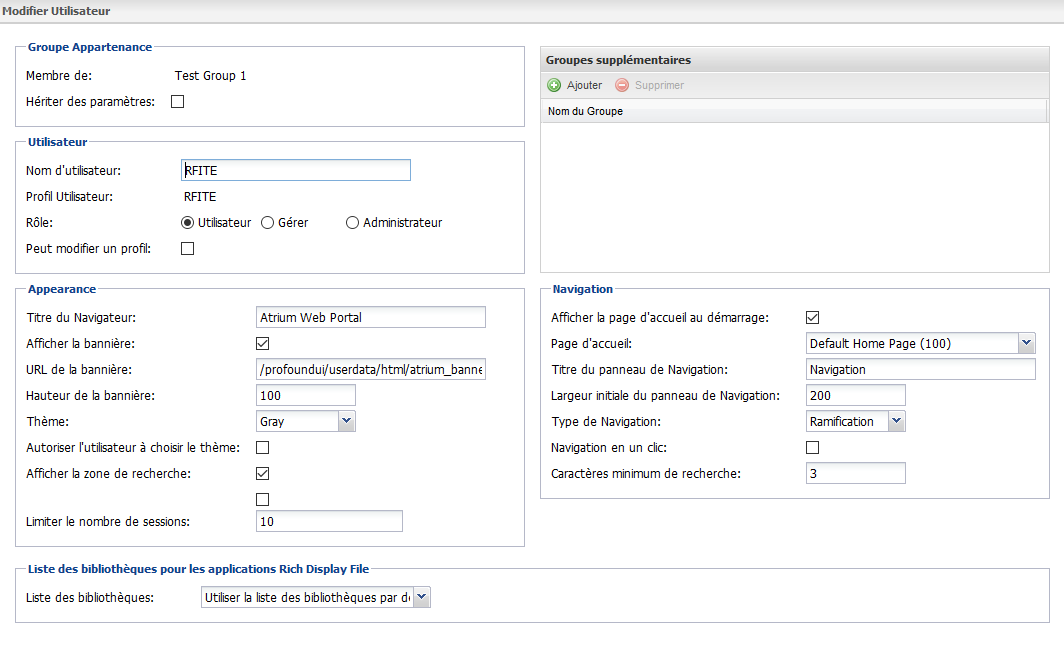1064x648 pixels.
Task: Open the Type de Navigation dropdown
Action: [x=896, y=421]
